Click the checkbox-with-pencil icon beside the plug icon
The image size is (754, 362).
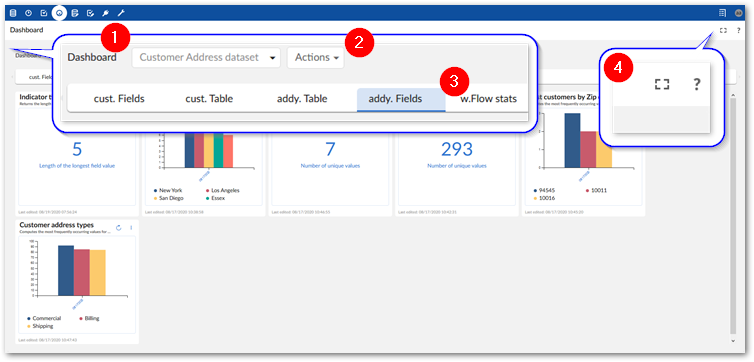[90, 13]
